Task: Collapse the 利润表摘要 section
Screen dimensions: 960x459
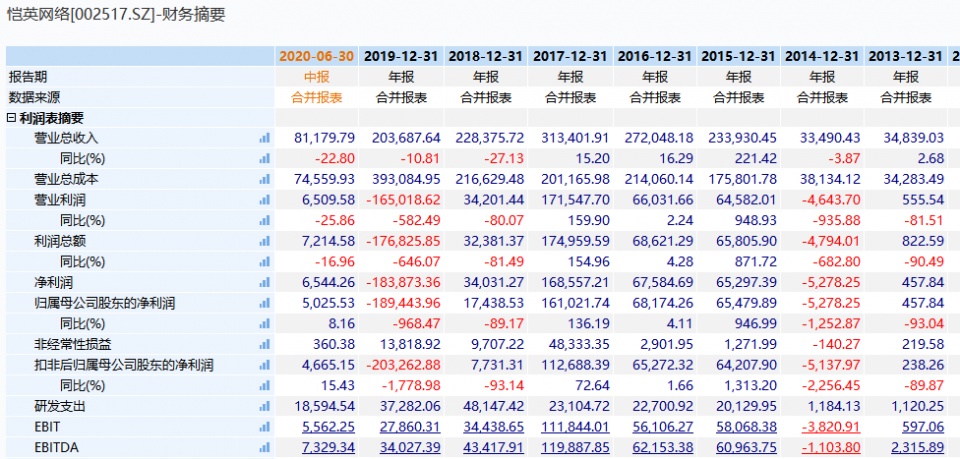Action: pyautogui.click(x=11, y=118)
